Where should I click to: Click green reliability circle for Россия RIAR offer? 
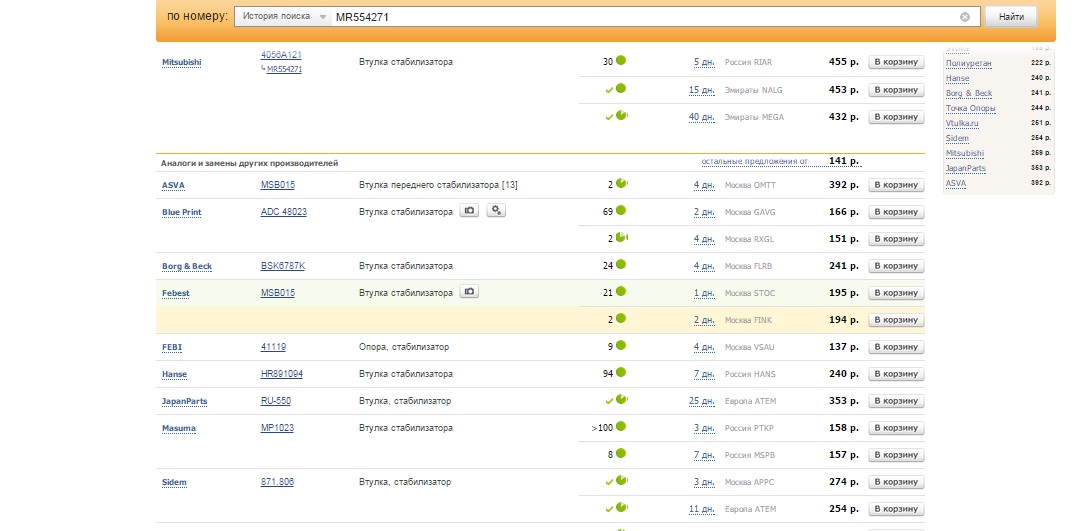point(621,61)
